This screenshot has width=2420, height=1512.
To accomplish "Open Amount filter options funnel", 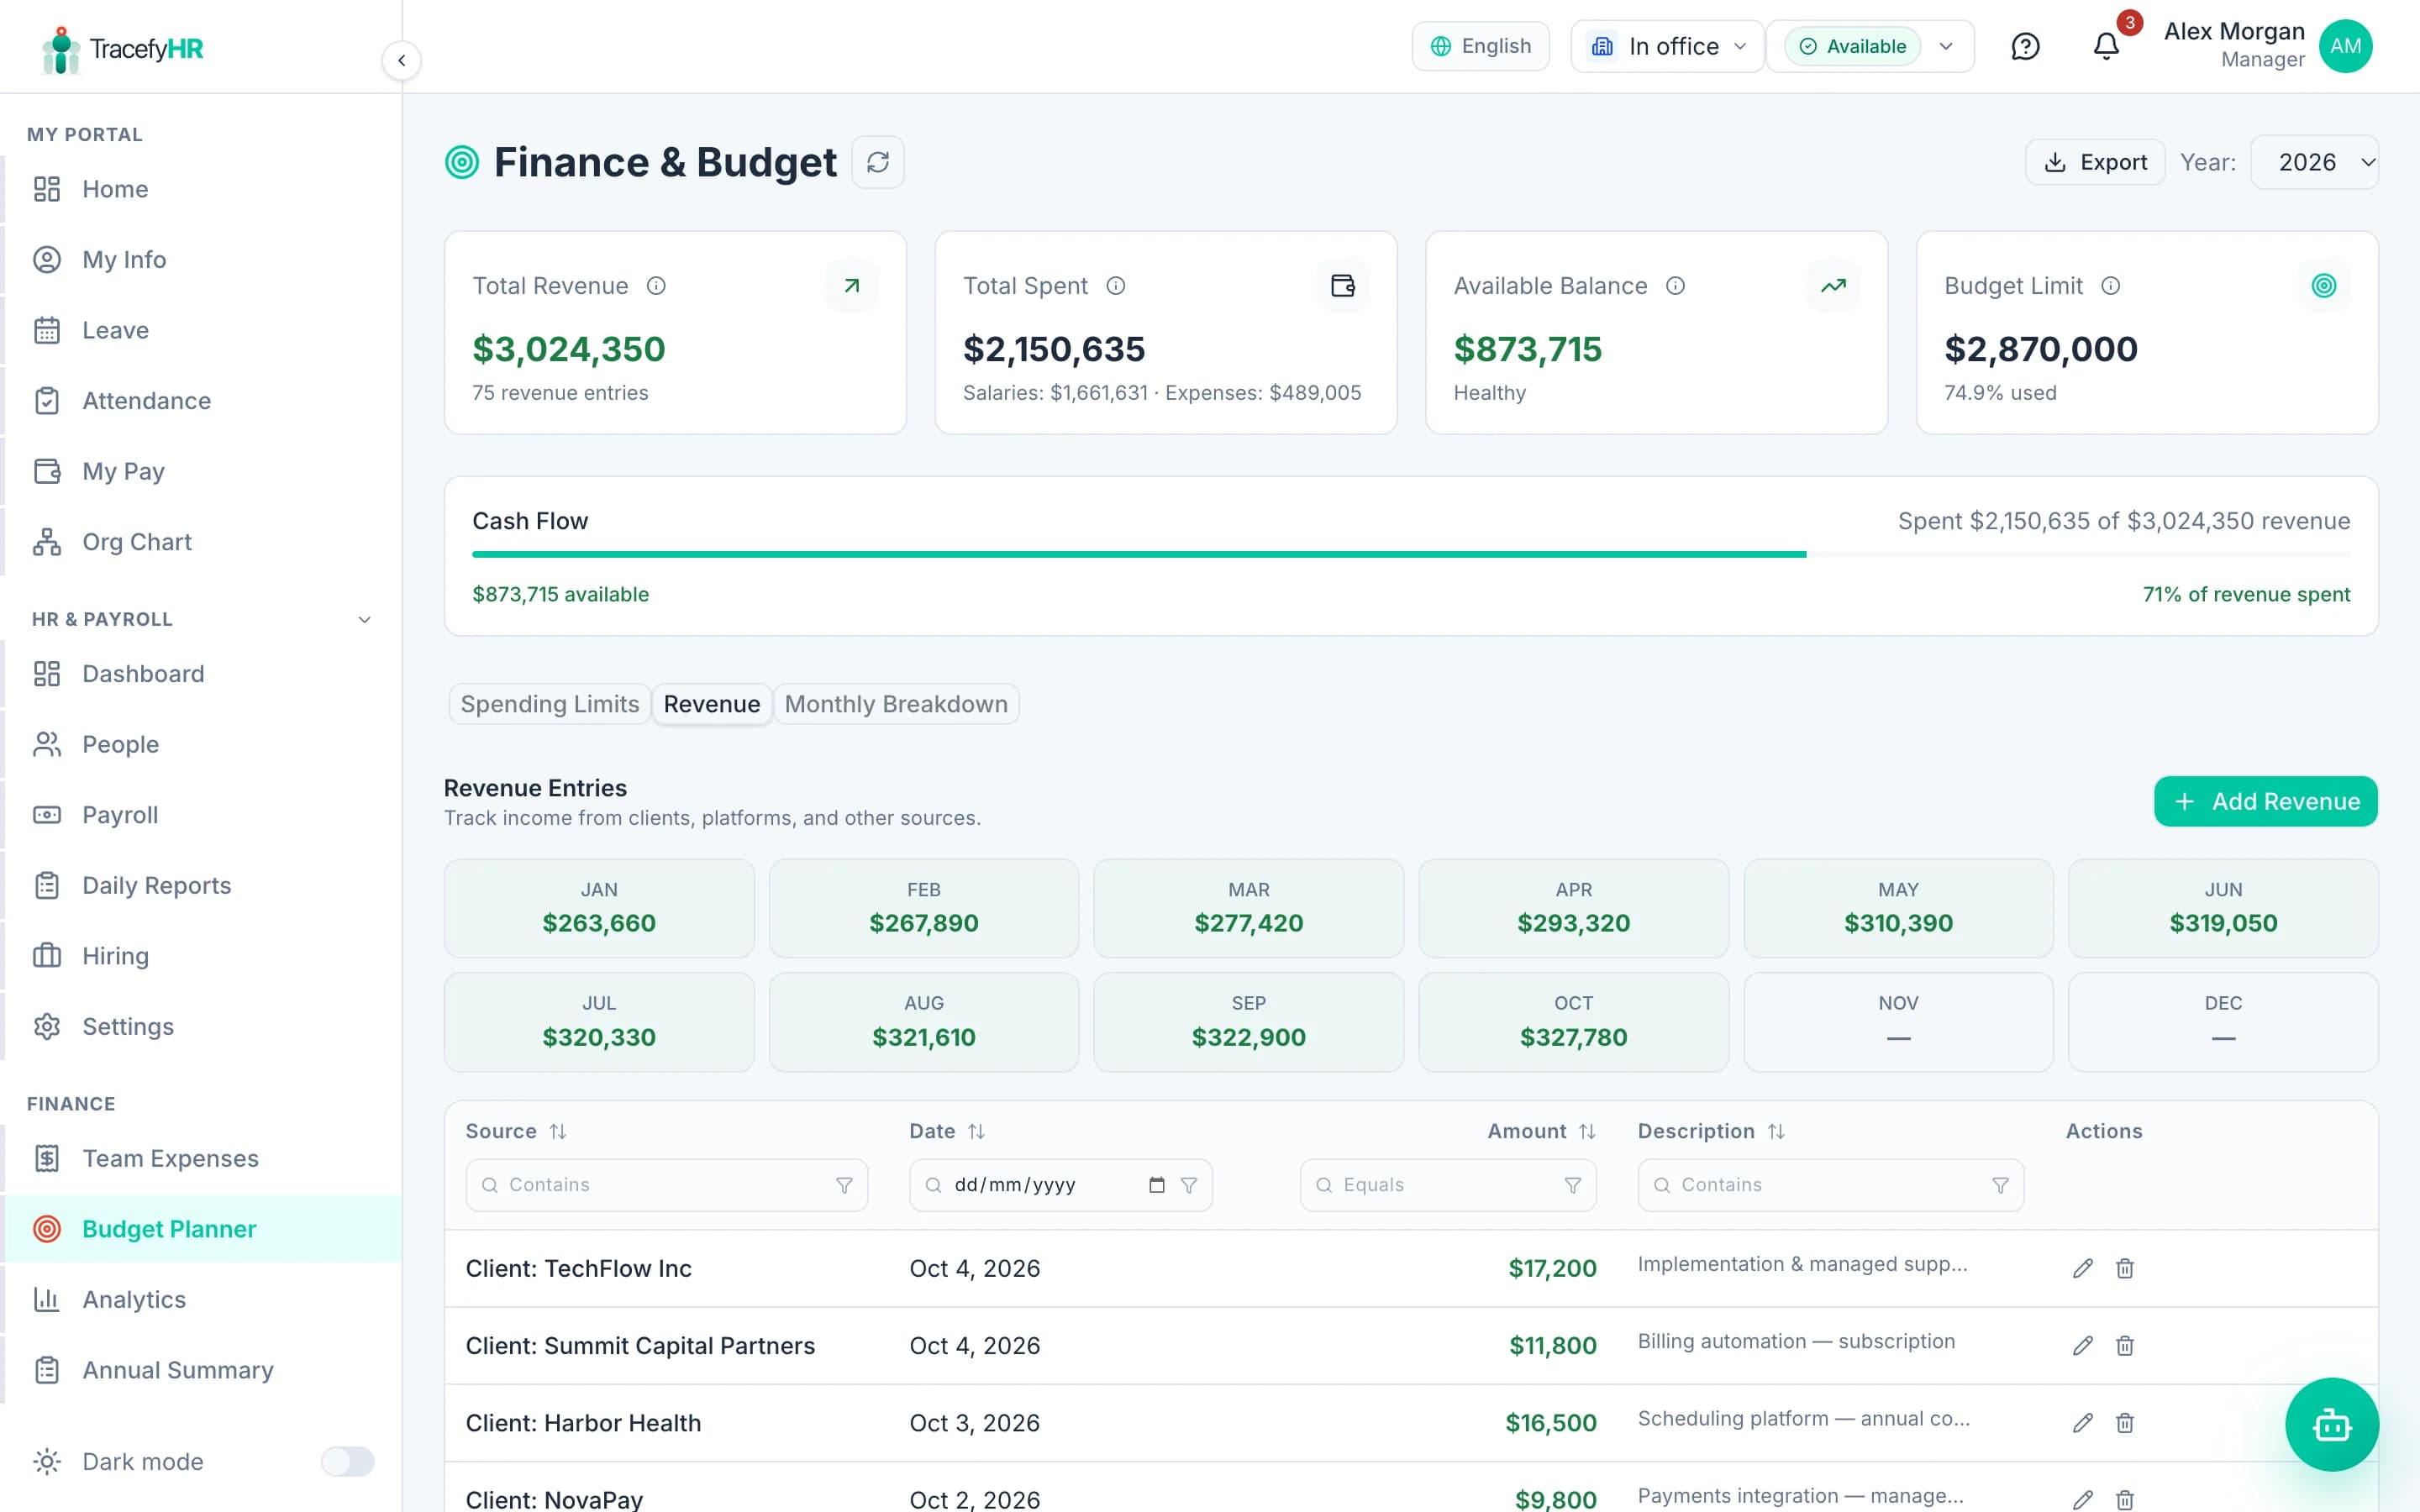I will pos(1572,1185).
